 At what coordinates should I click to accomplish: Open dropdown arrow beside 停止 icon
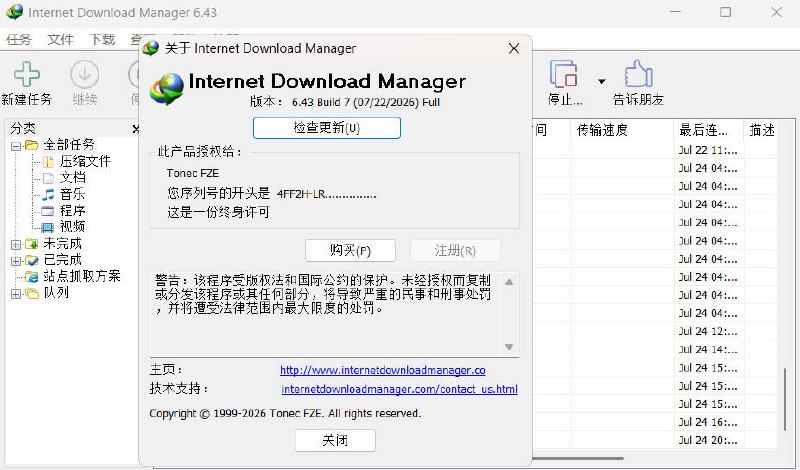tap(602, 81)
